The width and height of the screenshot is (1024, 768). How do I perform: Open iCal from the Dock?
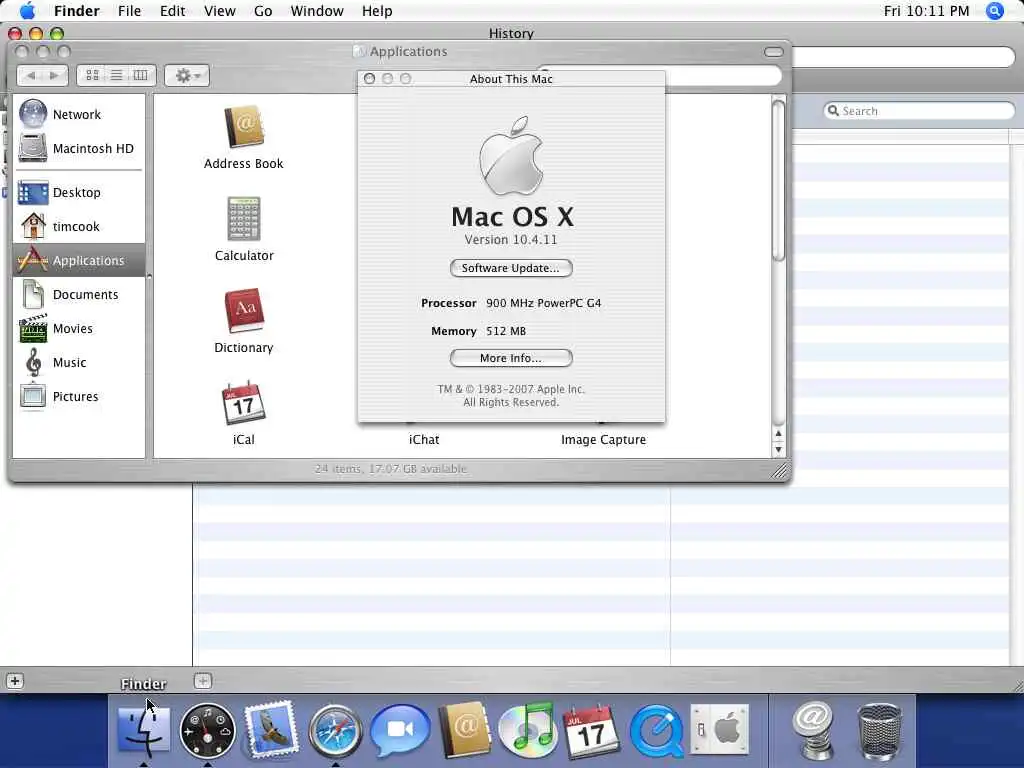(592, 731)
